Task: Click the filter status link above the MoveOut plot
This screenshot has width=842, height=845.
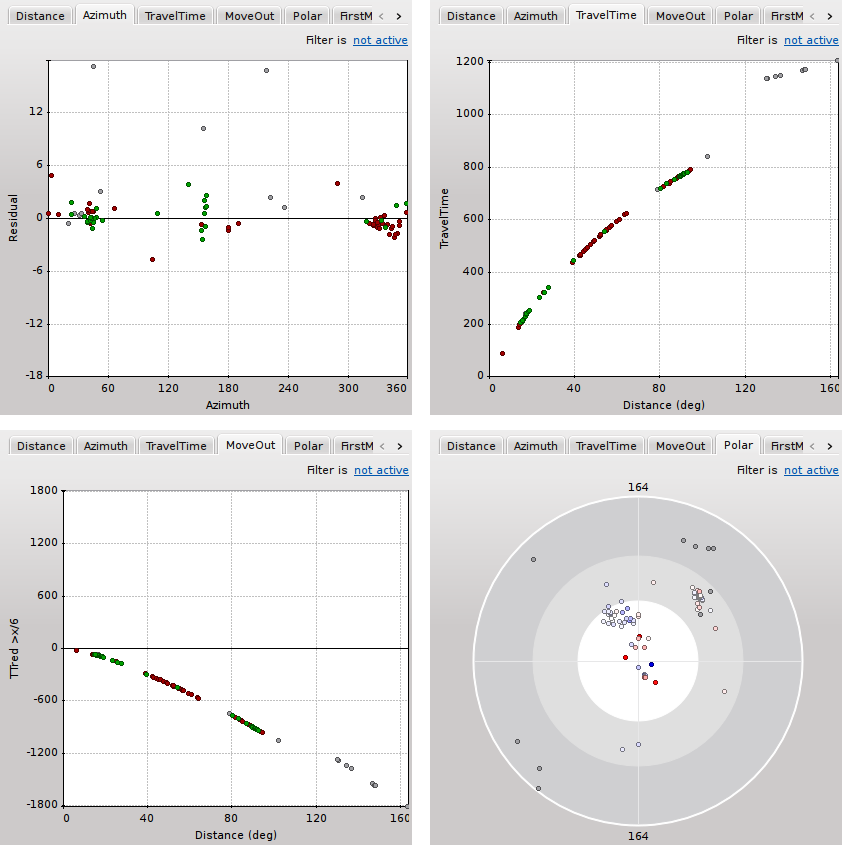Action: pos(380,470)
